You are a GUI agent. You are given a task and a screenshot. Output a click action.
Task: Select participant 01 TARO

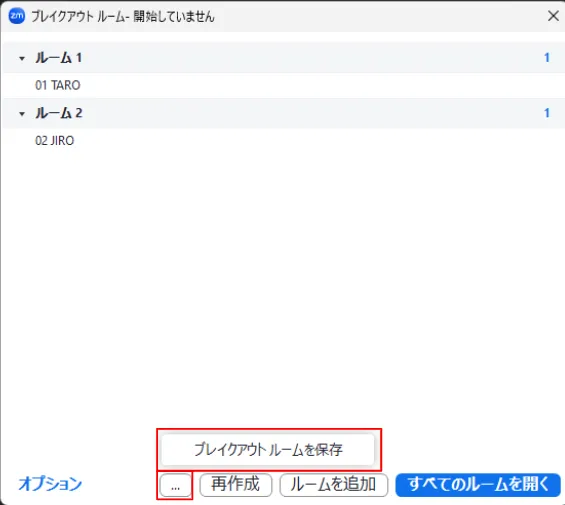click(58, 85)
